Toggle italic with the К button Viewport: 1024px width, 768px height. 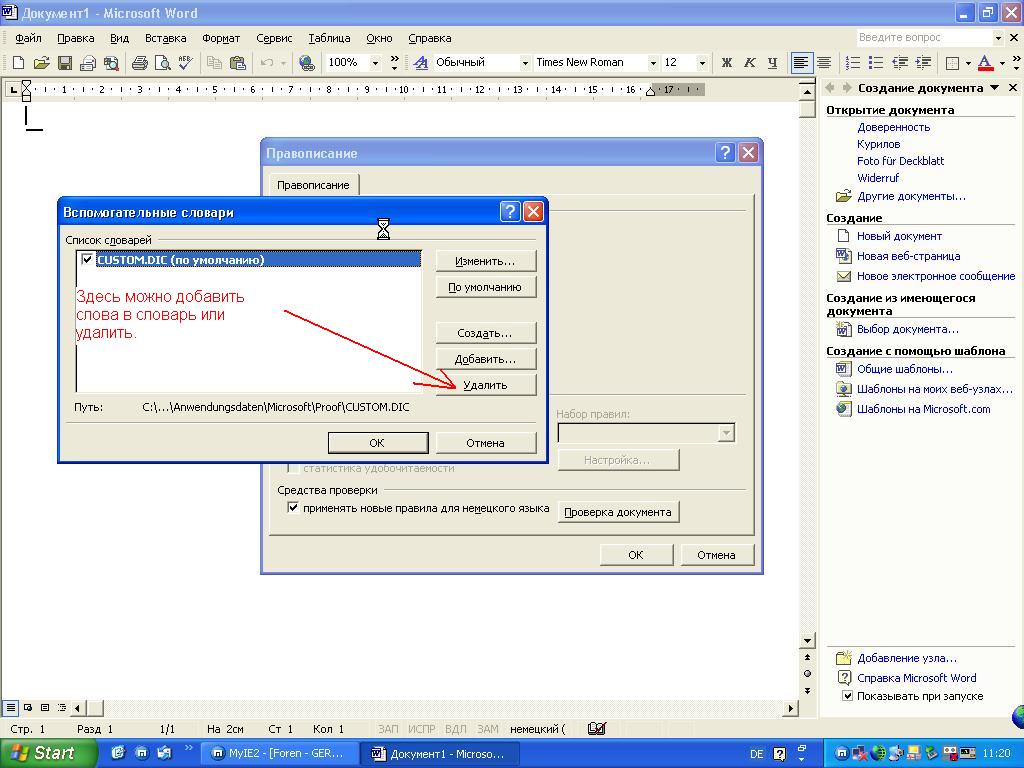coord(750,63)
